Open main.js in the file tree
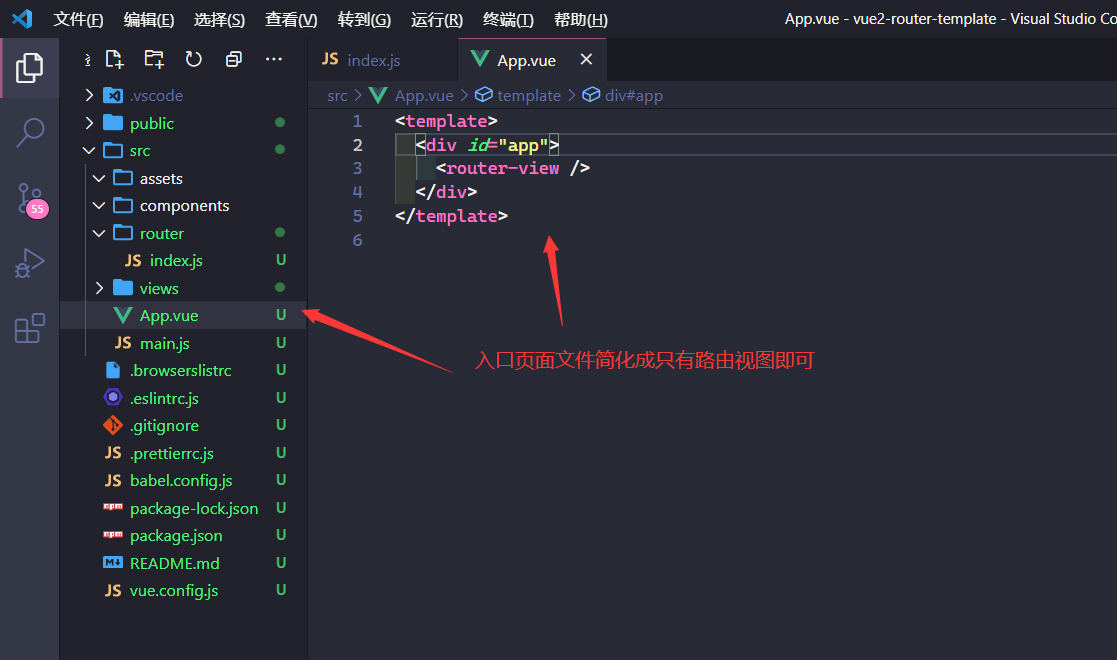Viewport: 1117px width, 660px height. coord(164,343)
